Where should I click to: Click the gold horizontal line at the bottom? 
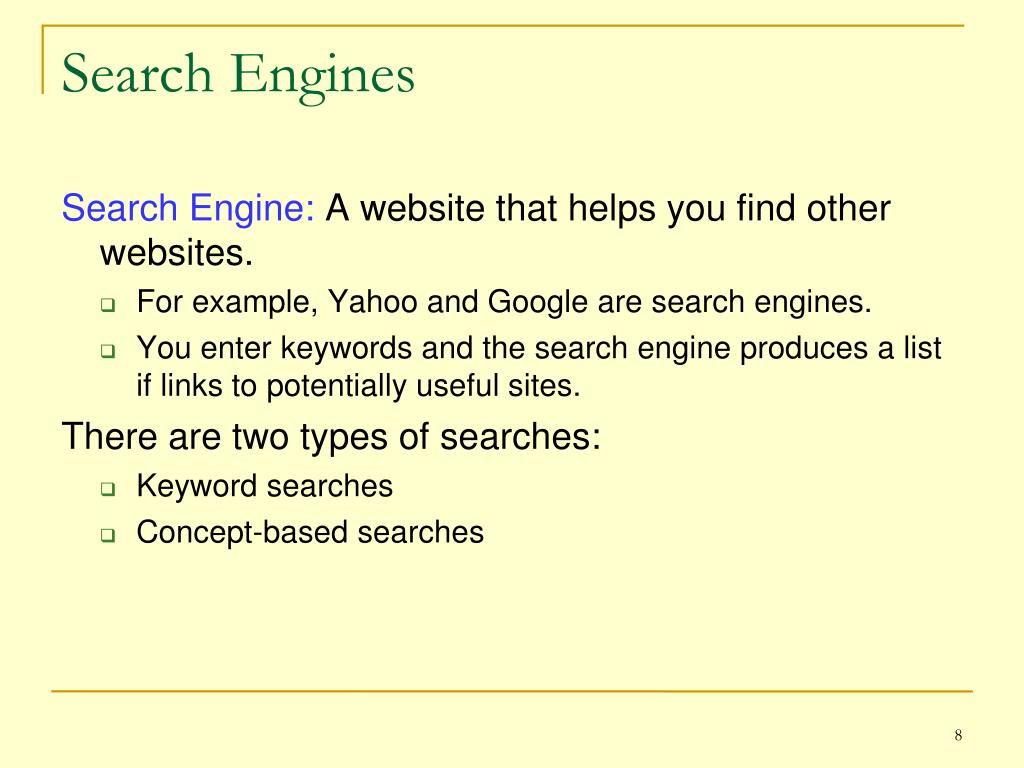(x=512, y=690)
